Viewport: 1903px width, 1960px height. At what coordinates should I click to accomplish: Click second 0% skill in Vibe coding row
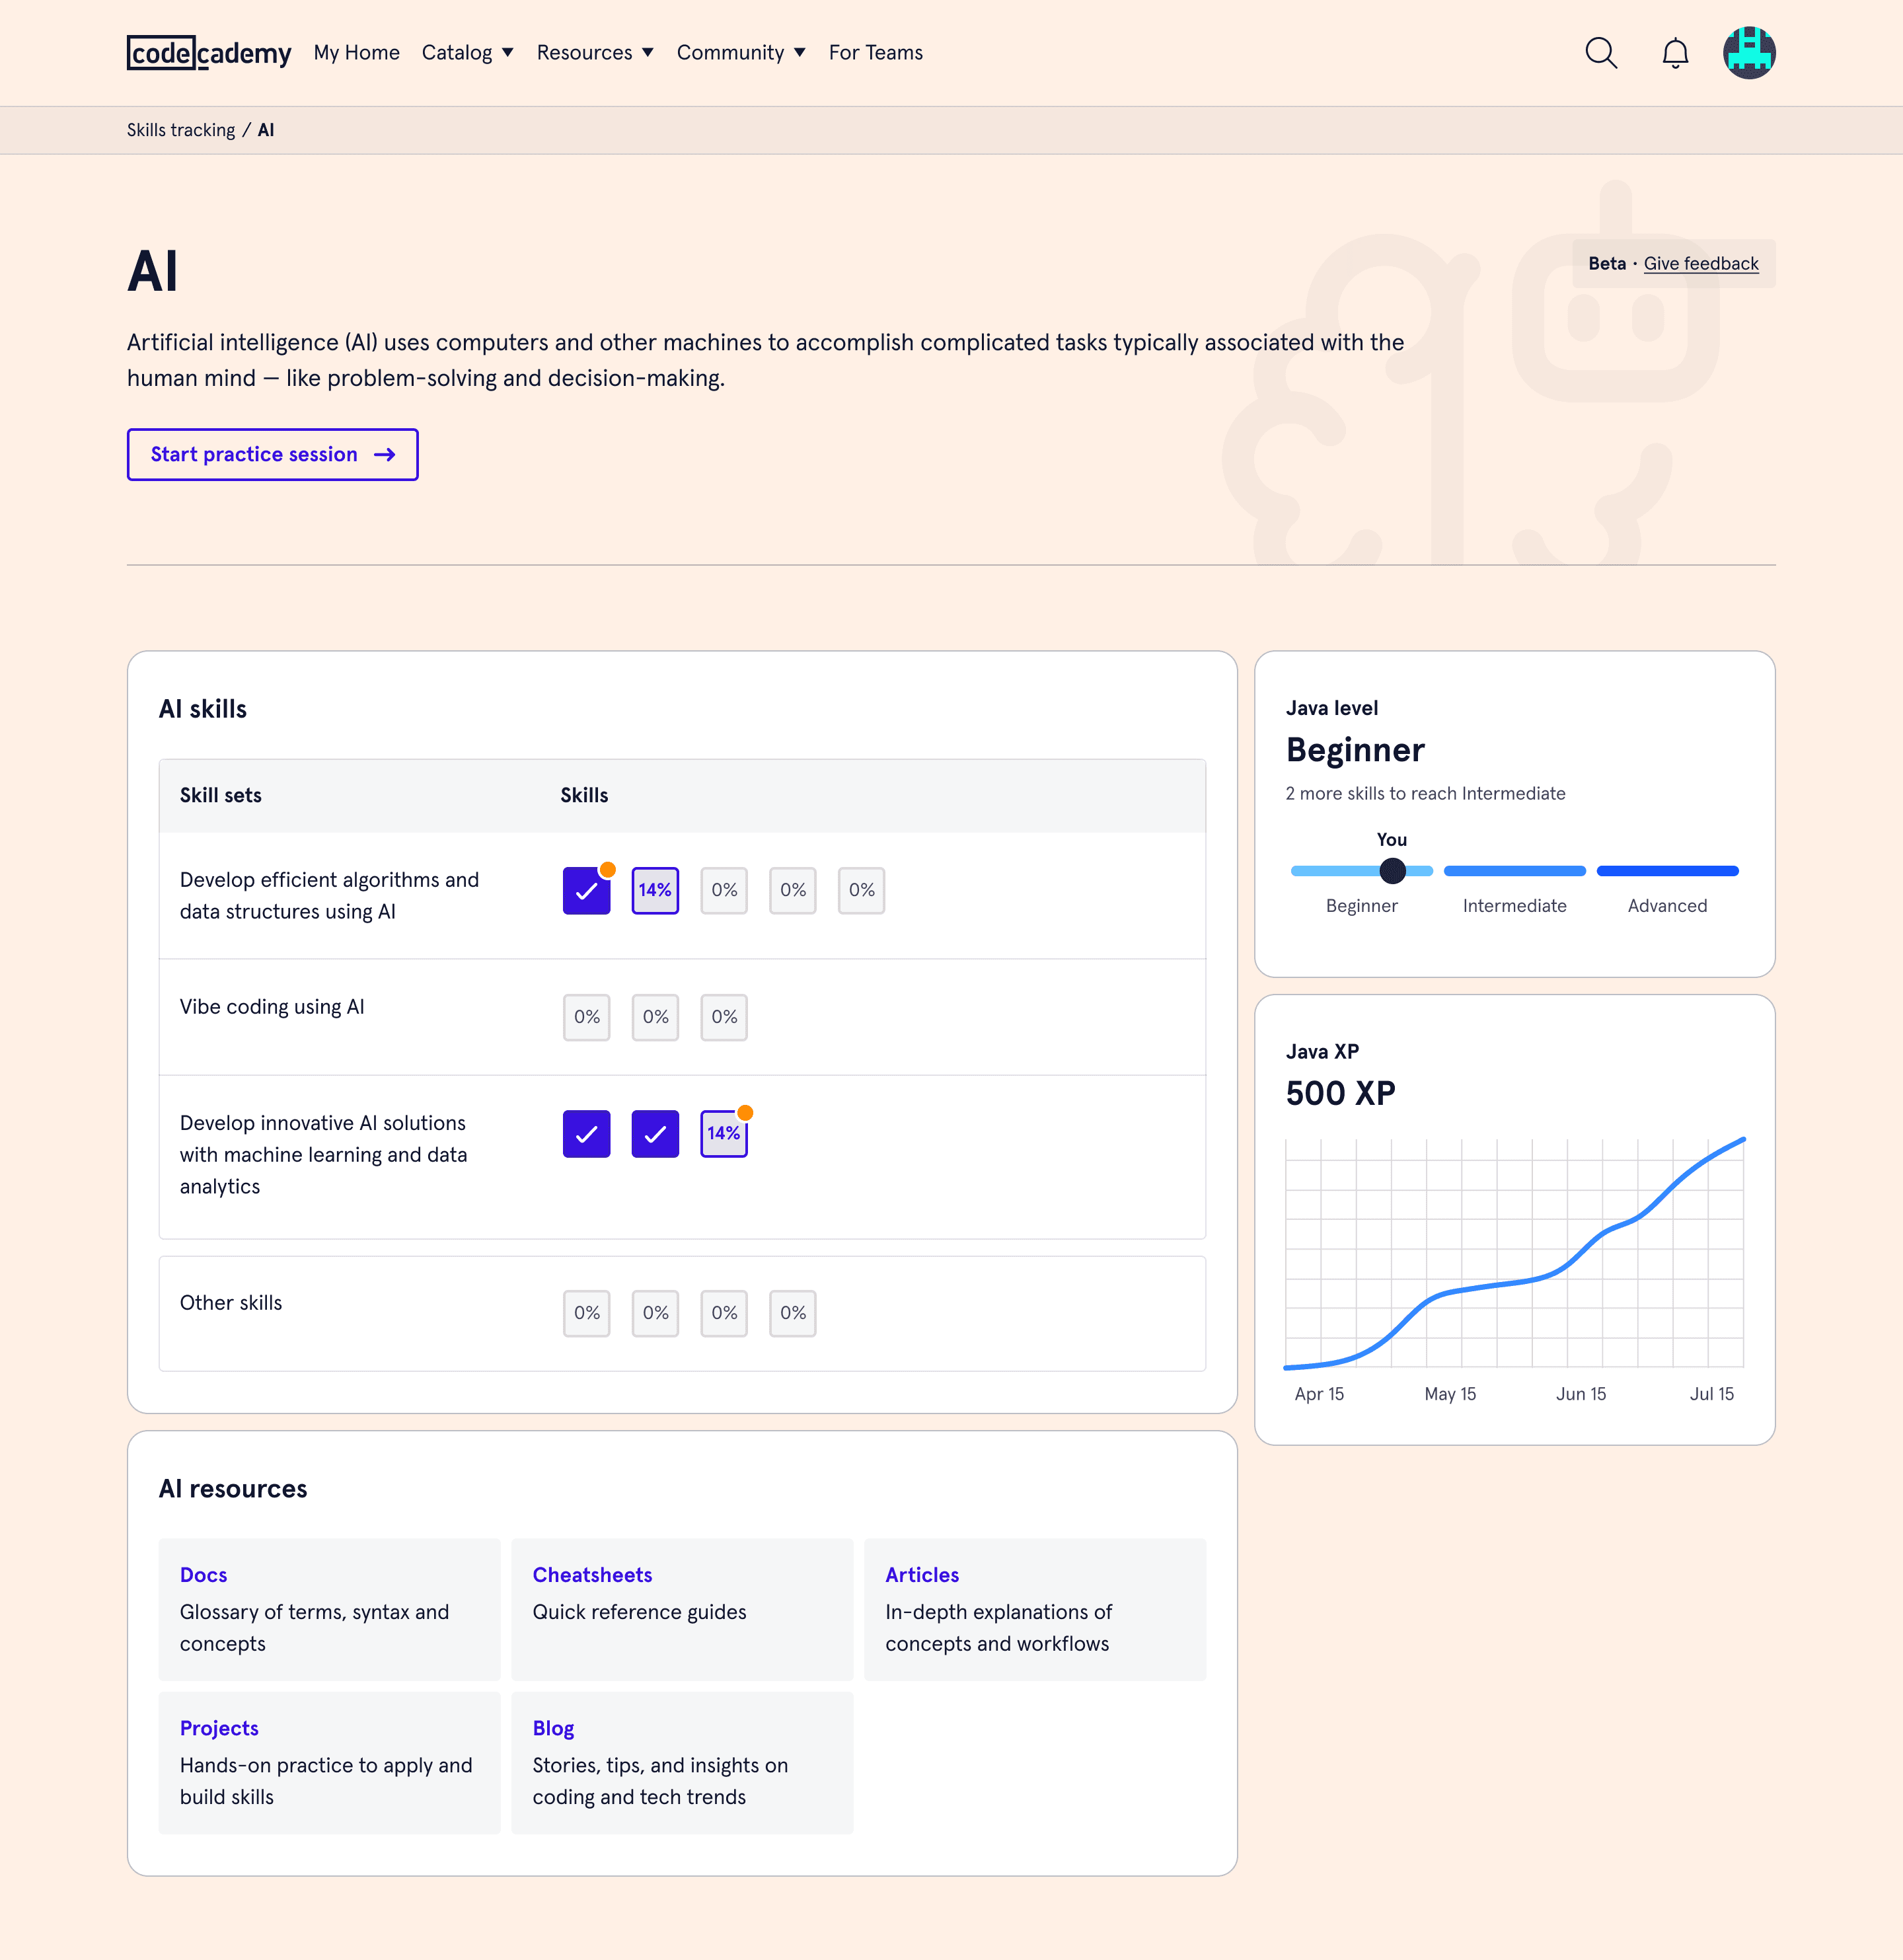[655, 1017]
